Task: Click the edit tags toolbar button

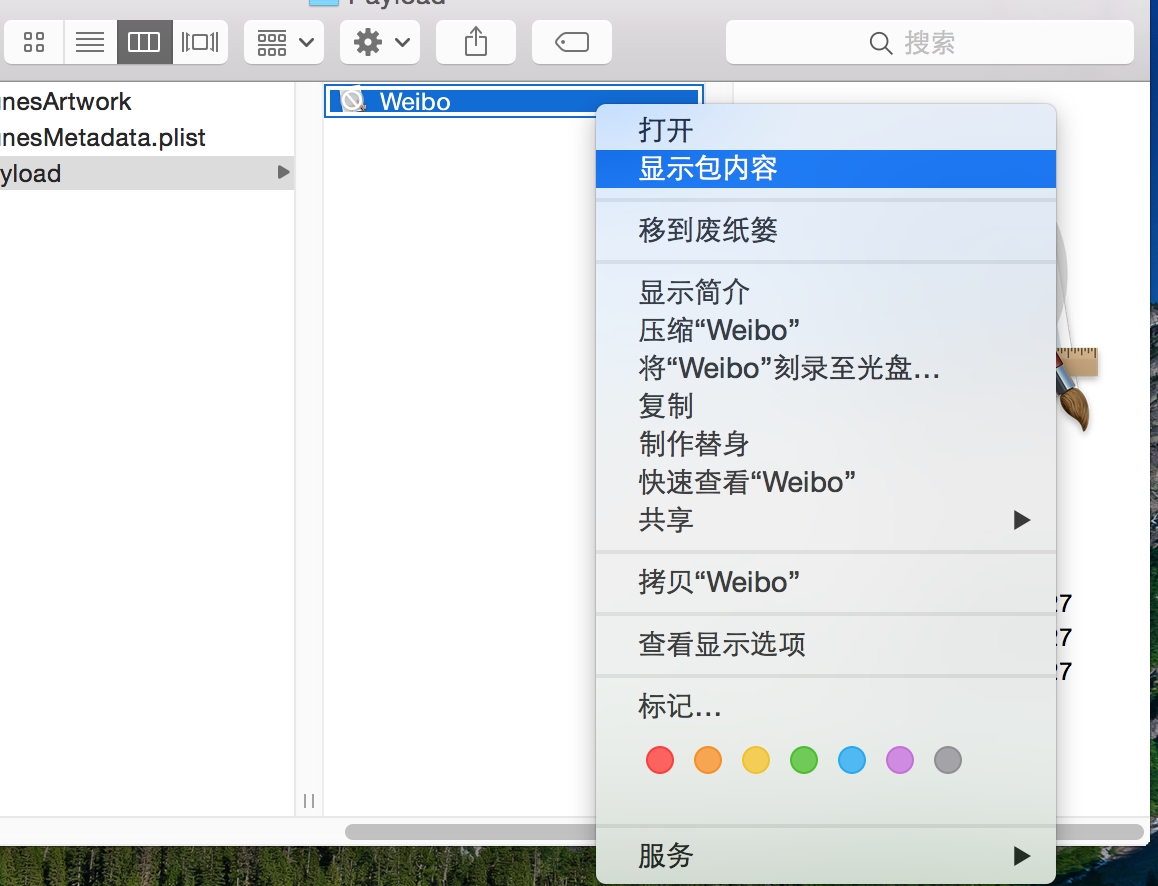Action: [572, 42]
